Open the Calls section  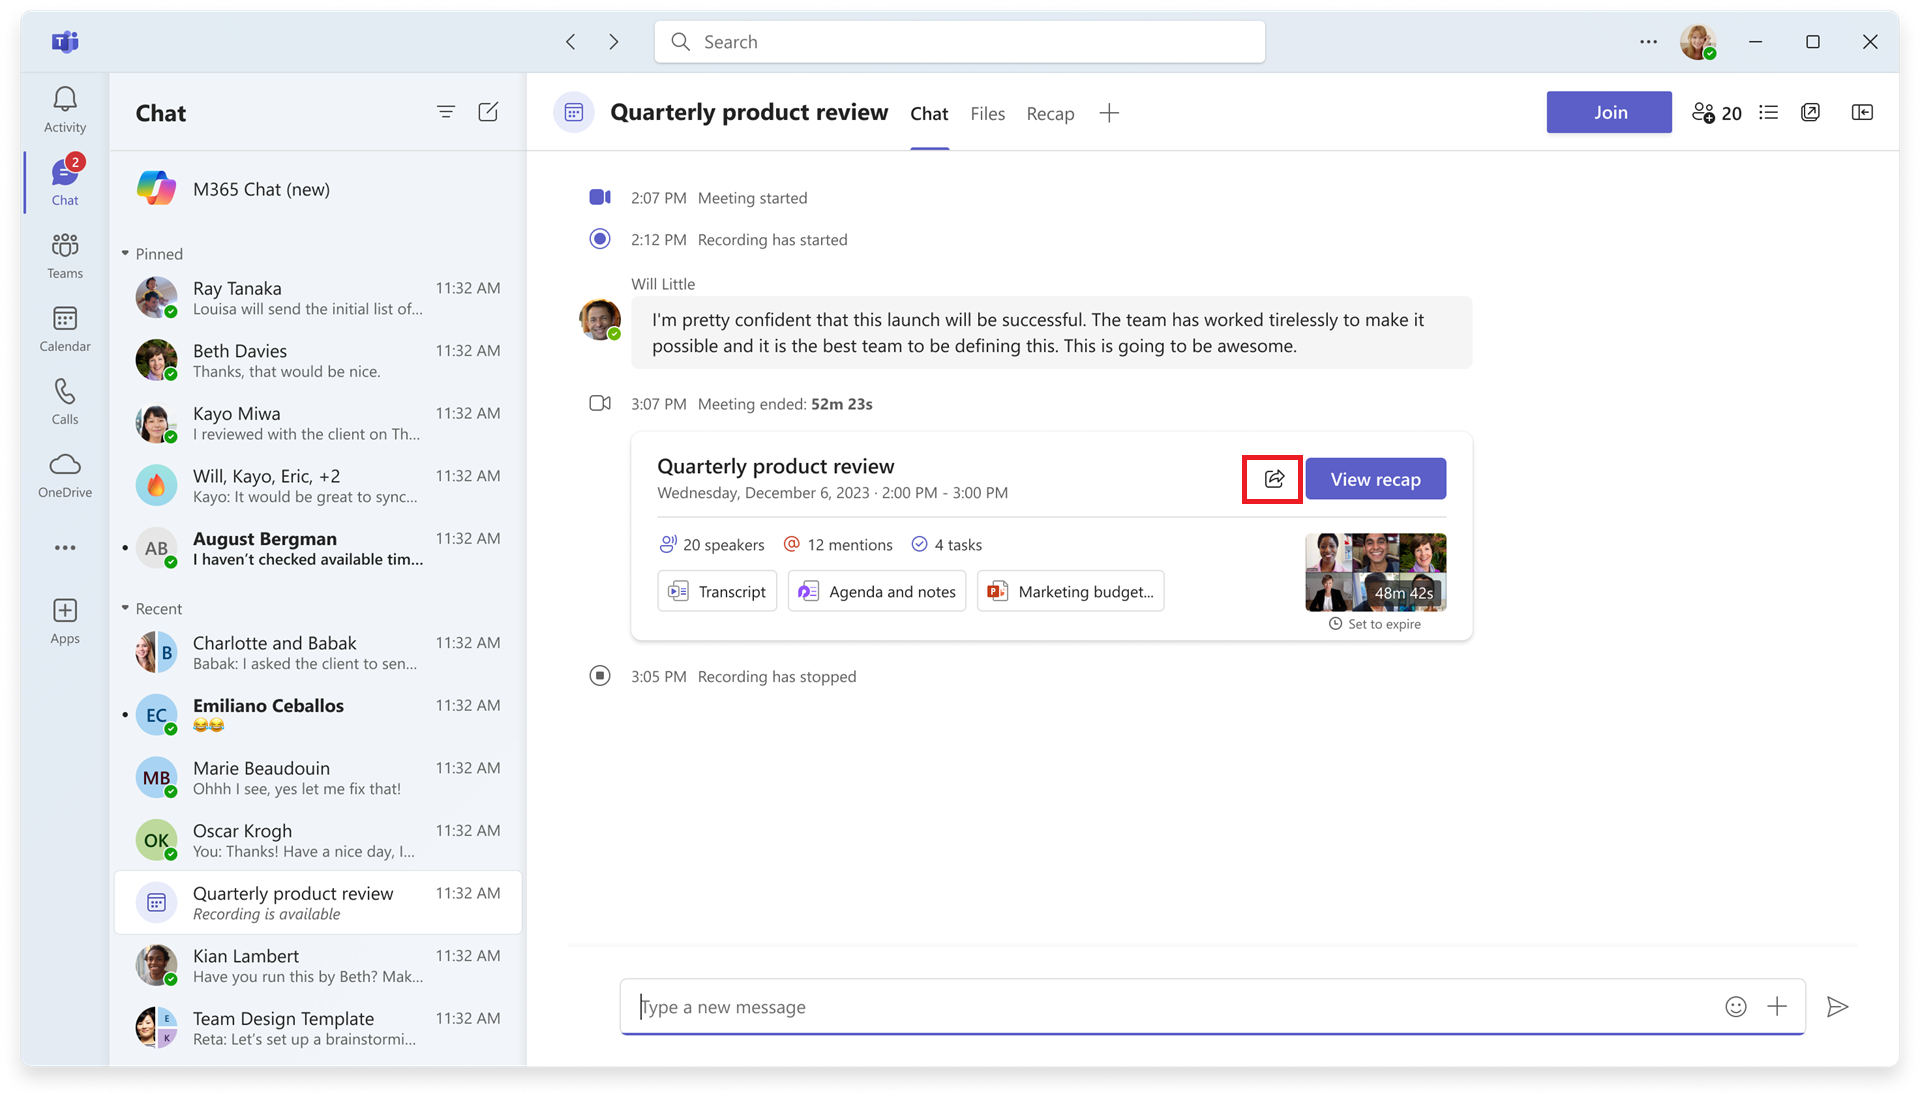64,401
